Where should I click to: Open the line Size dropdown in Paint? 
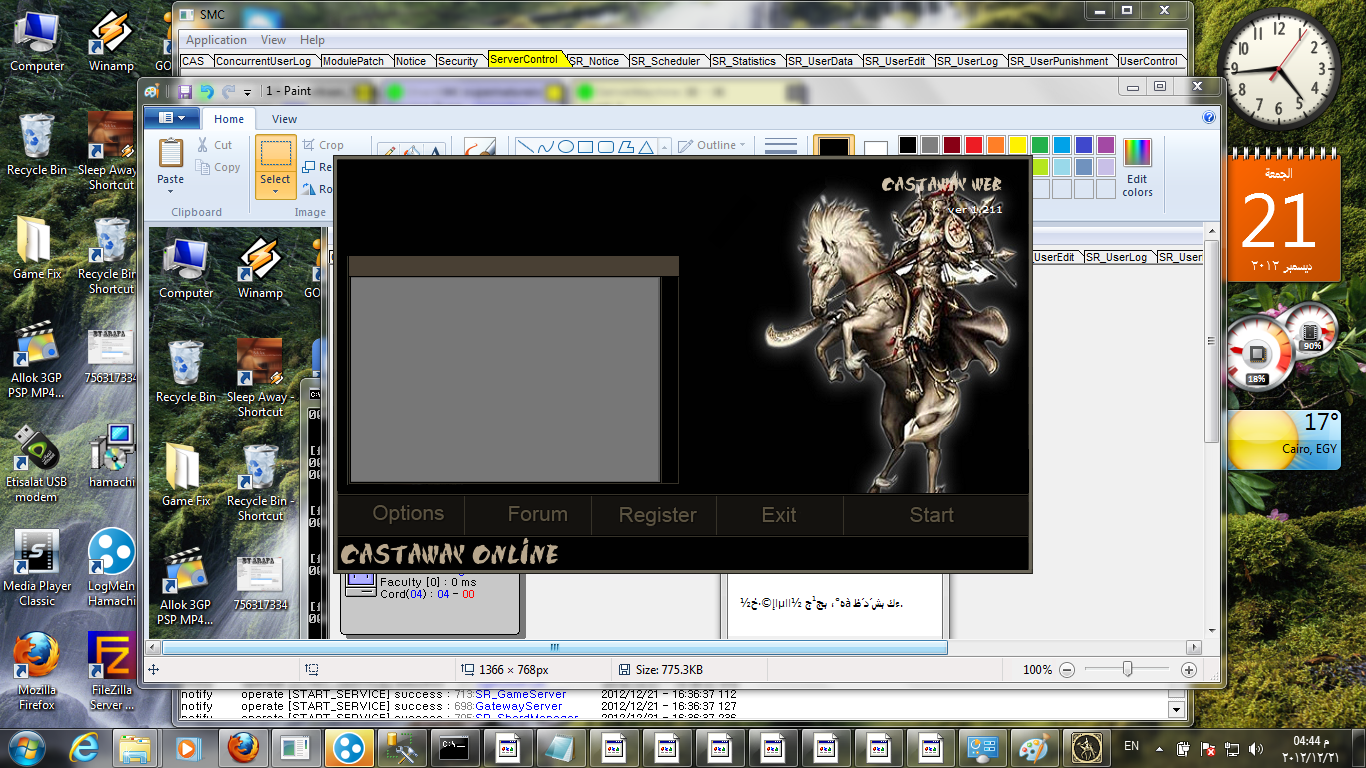click(780, 147)
